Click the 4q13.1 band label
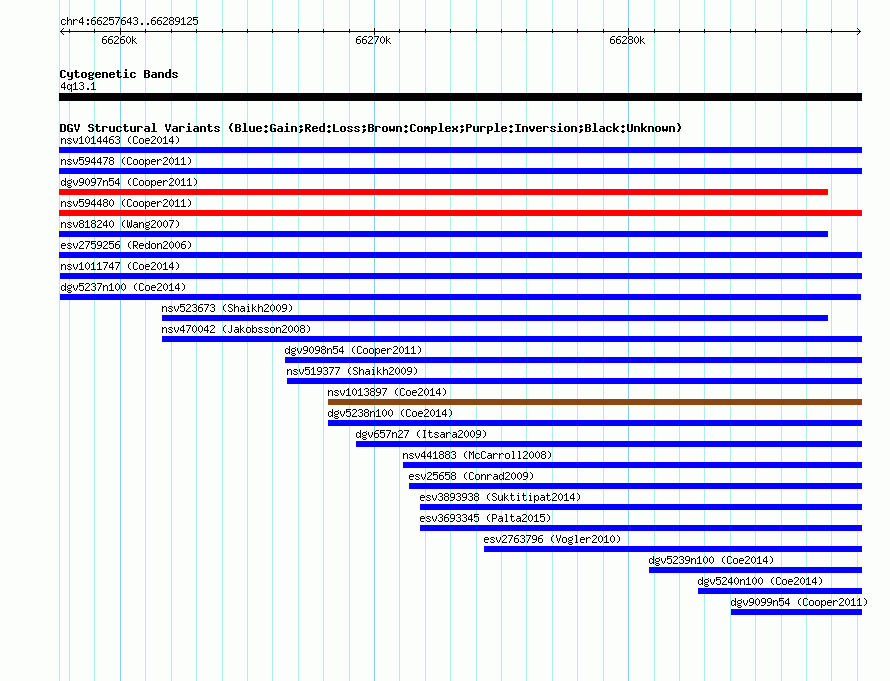Screen dimensions: 890x681 click(78, 86)
